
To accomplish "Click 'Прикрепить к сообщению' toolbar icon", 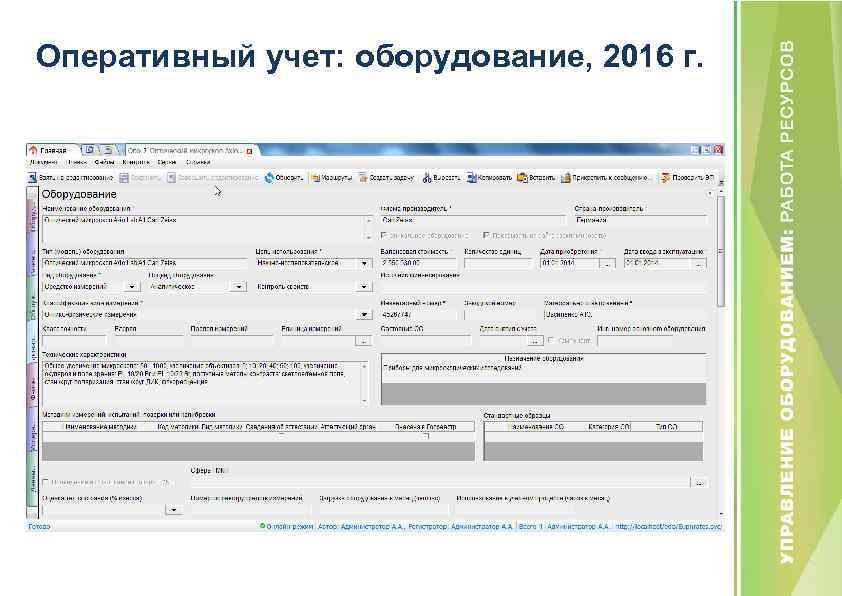I will [x=565, y=178].
